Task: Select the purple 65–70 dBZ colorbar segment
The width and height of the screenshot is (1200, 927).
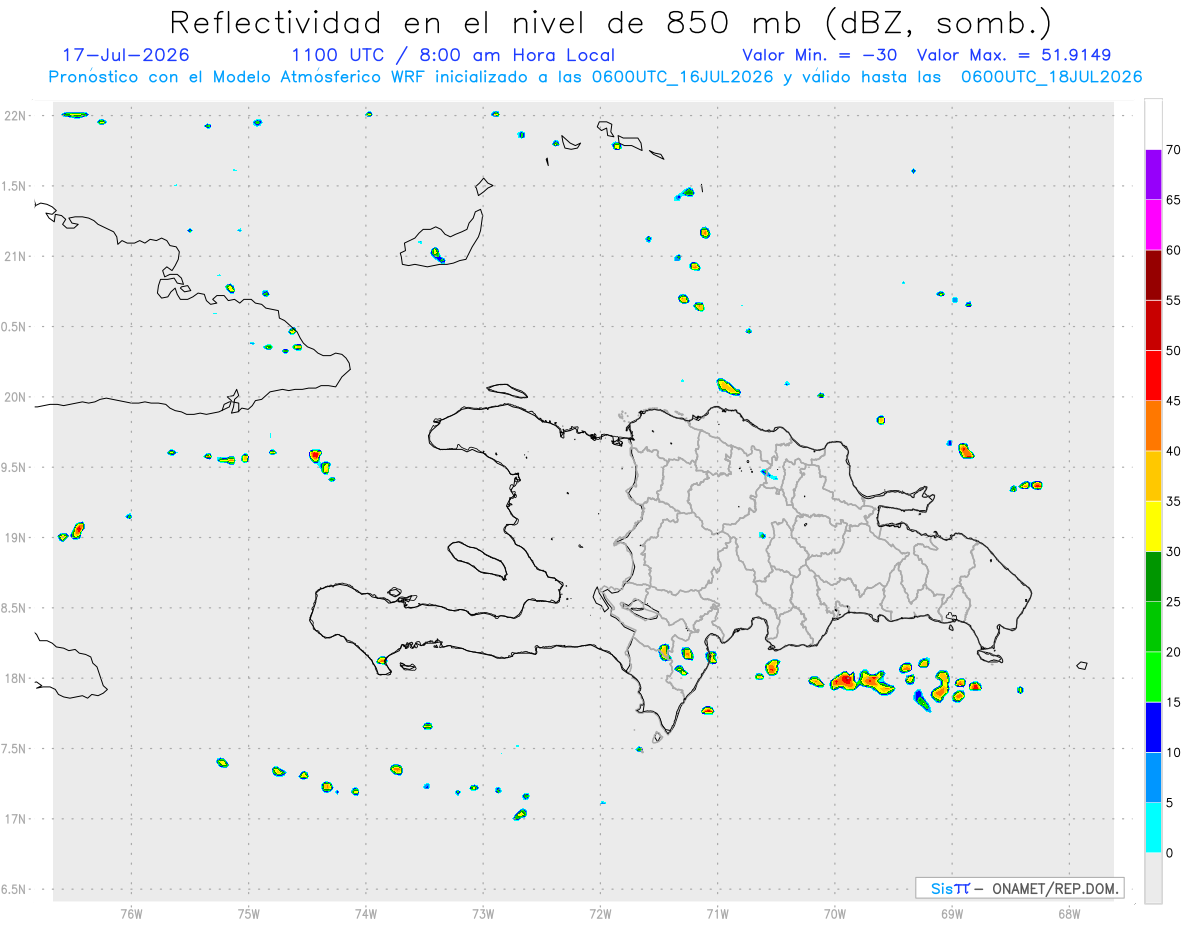Action: click(1153, 175)
